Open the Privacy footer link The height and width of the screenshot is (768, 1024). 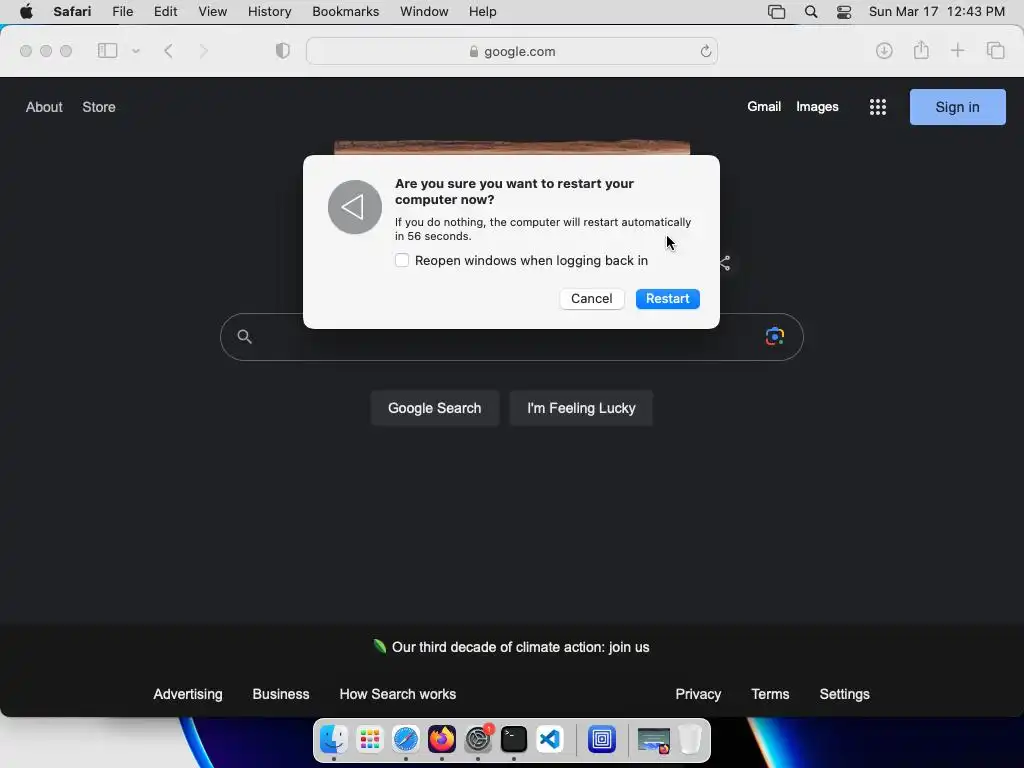click(698, 694)
